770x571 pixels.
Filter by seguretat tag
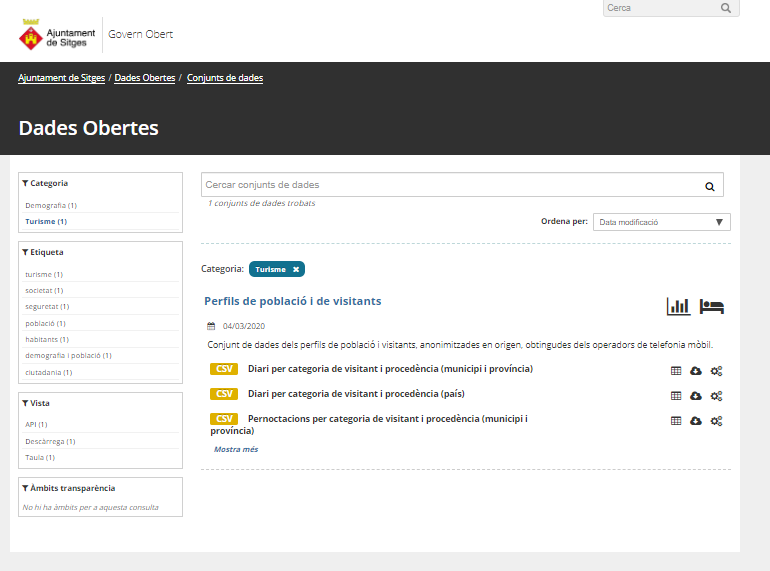tap(42, 307)
